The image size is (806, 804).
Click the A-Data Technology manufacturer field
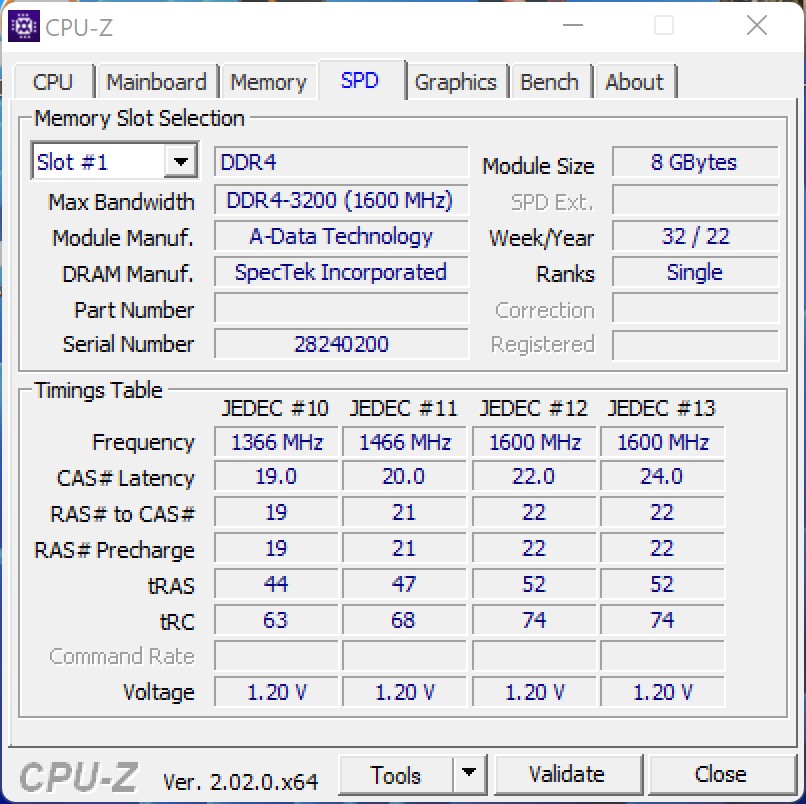(340, 237)
